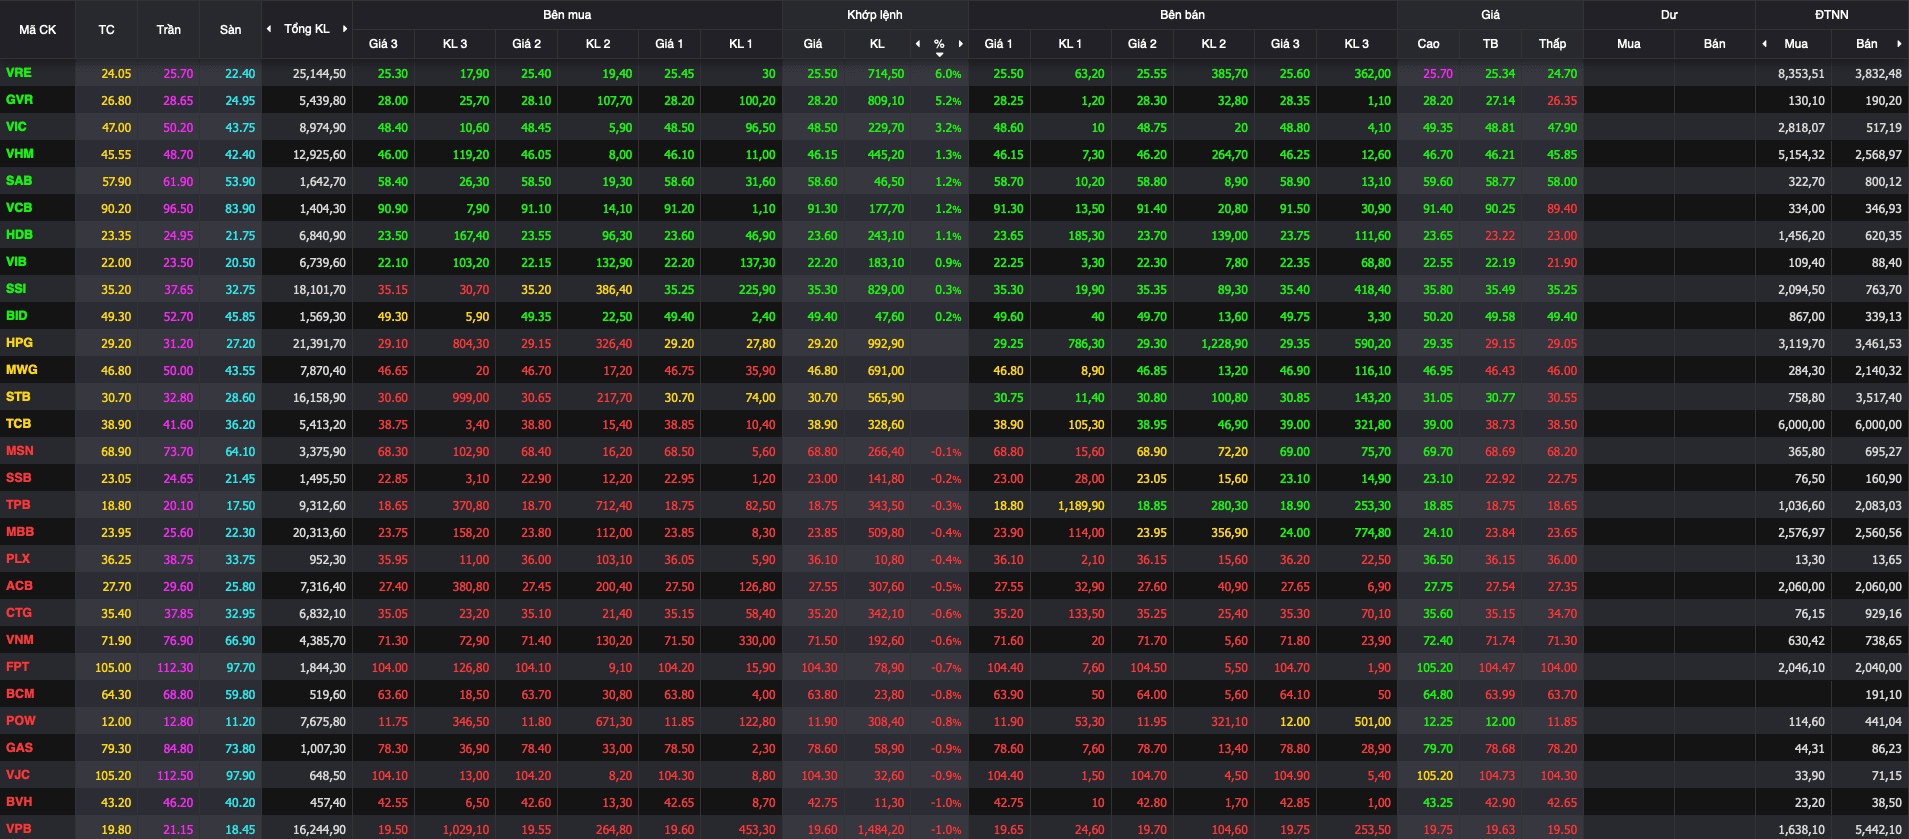Screen dimensions: 1909x839
Task: Open the BCM stock symbol
Action: pos(20,694)
